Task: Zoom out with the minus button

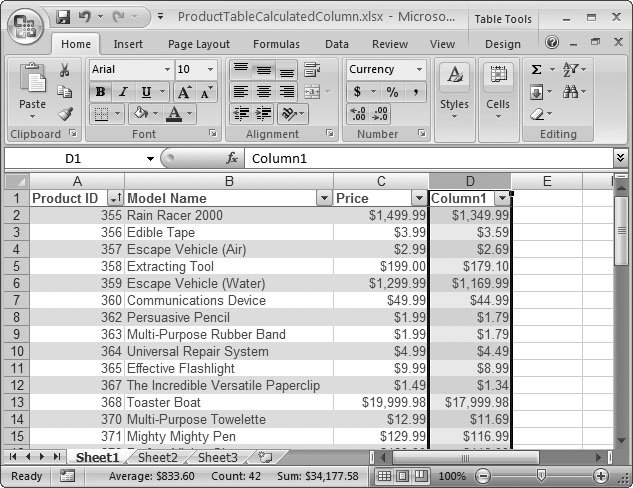Action: pos(483,476)
